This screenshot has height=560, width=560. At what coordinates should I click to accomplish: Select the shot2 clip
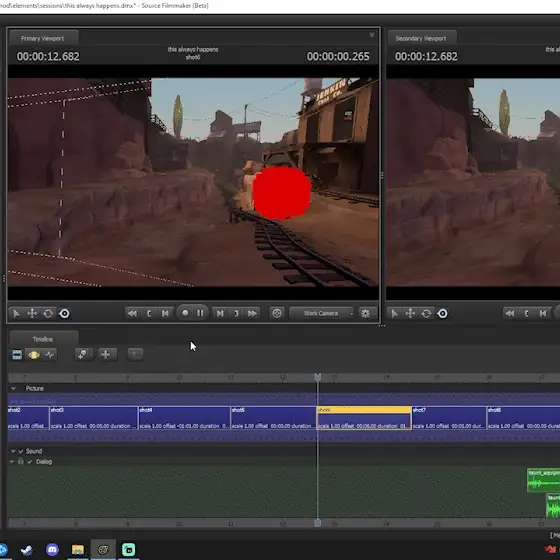point(28,418)
